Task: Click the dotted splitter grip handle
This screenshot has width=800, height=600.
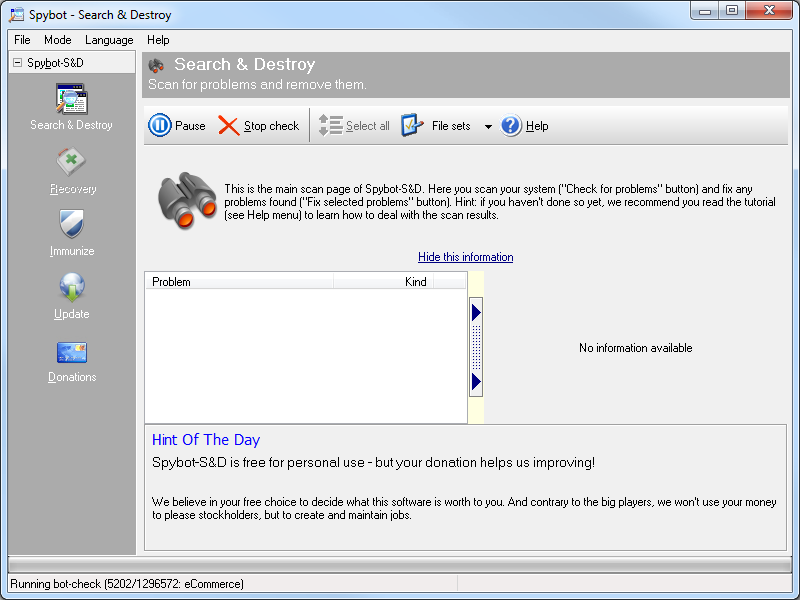Action: click(476, 347)
